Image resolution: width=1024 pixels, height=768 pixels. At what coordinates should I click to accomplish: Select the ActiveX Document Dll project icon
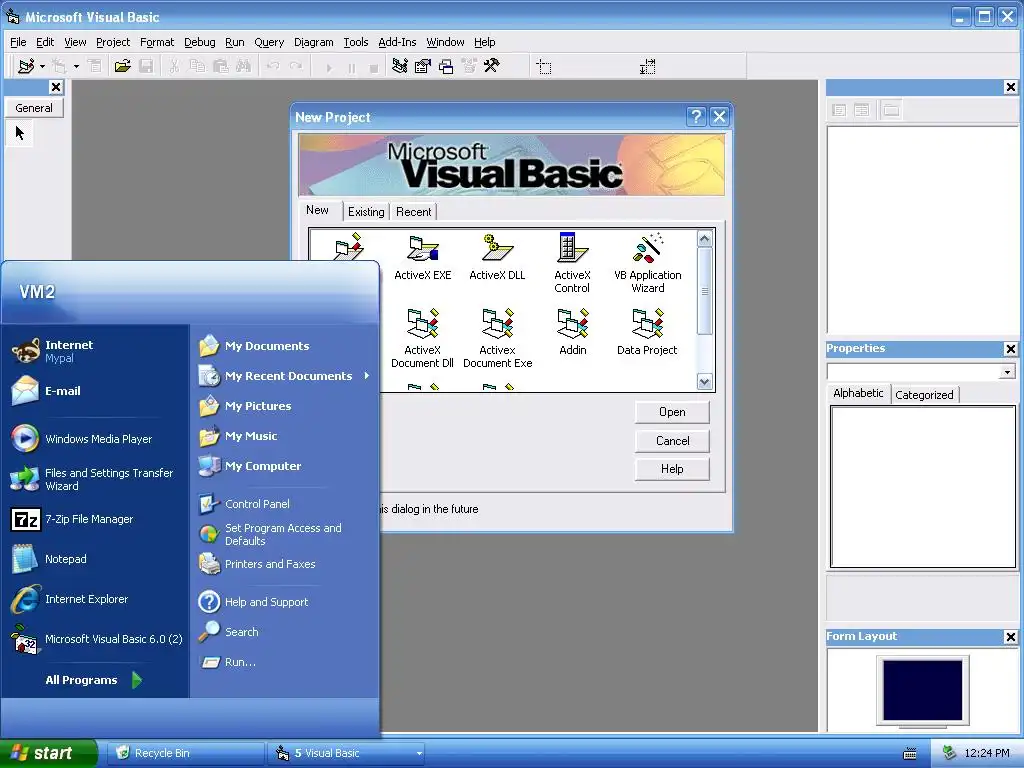422,338
